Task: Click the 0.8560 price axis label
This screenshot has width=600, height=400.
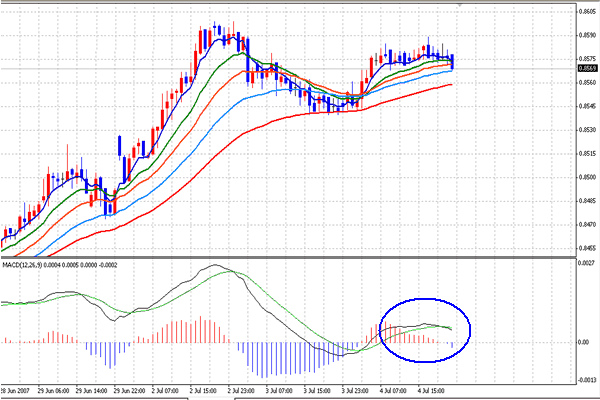Action: coord(587,82)
